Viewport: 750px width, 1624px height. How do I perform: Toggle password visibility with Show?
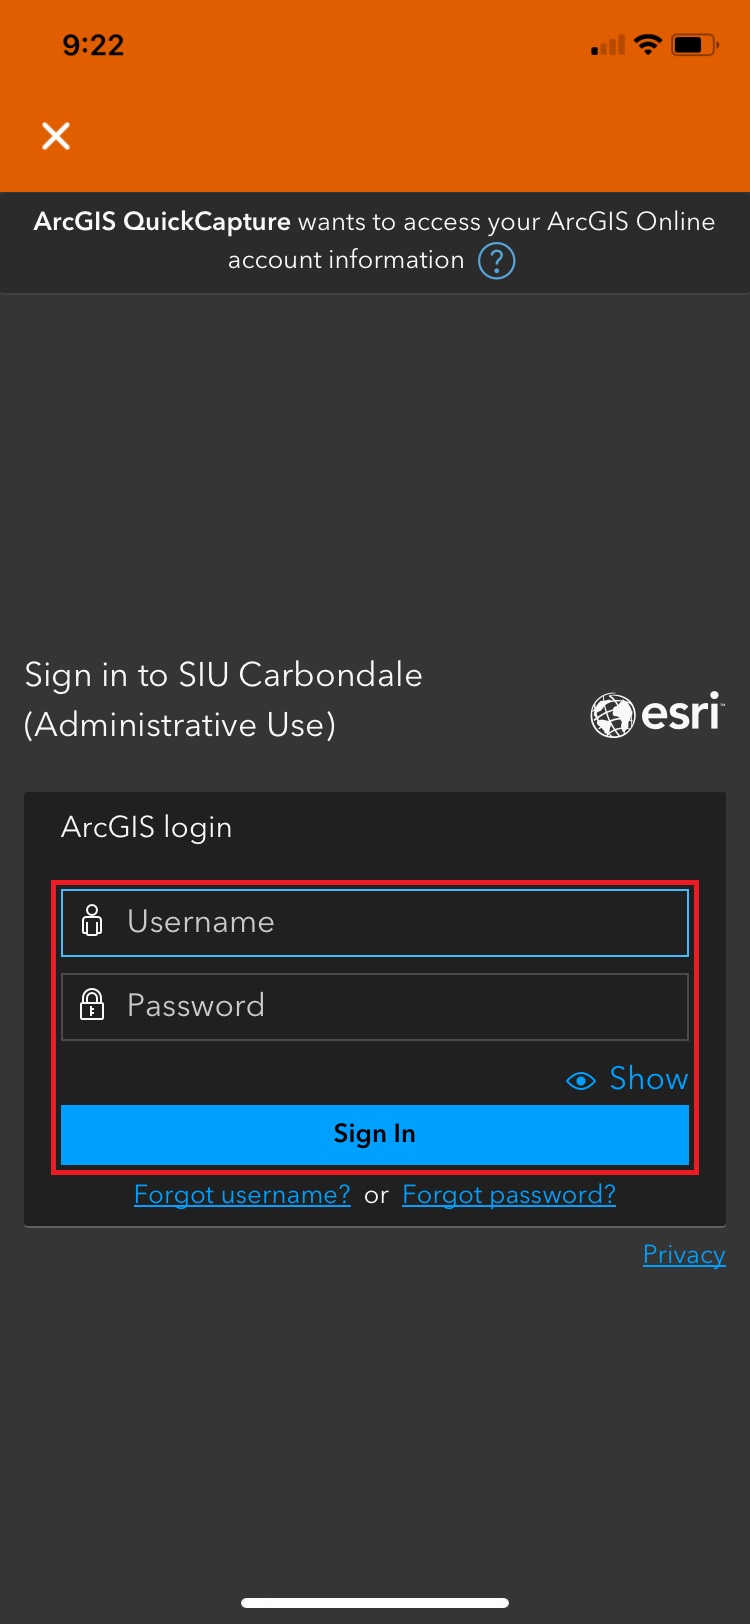[x=649, y=1079]
